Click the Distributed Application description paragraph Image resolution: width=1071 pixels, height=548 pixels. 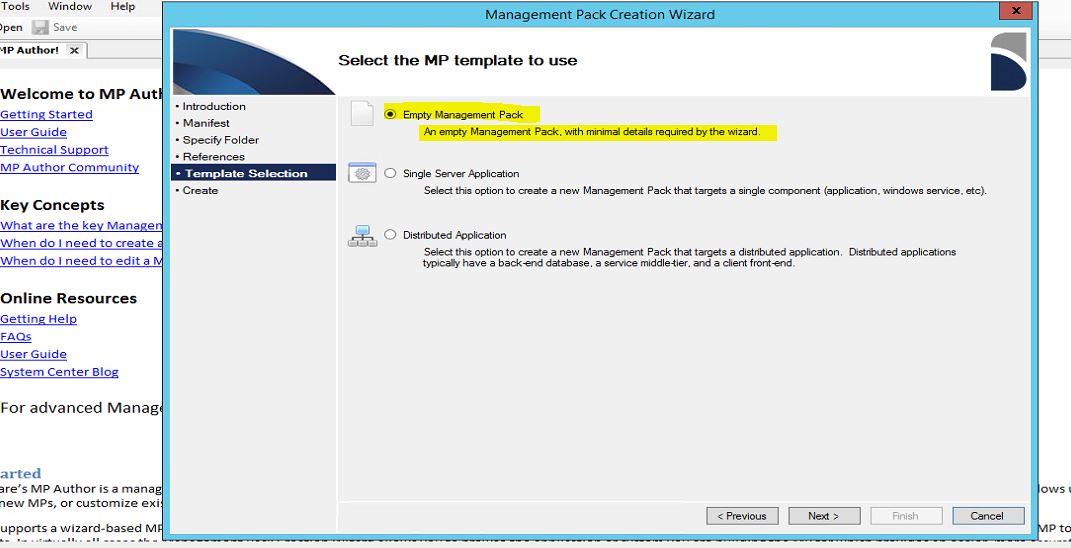689,257
